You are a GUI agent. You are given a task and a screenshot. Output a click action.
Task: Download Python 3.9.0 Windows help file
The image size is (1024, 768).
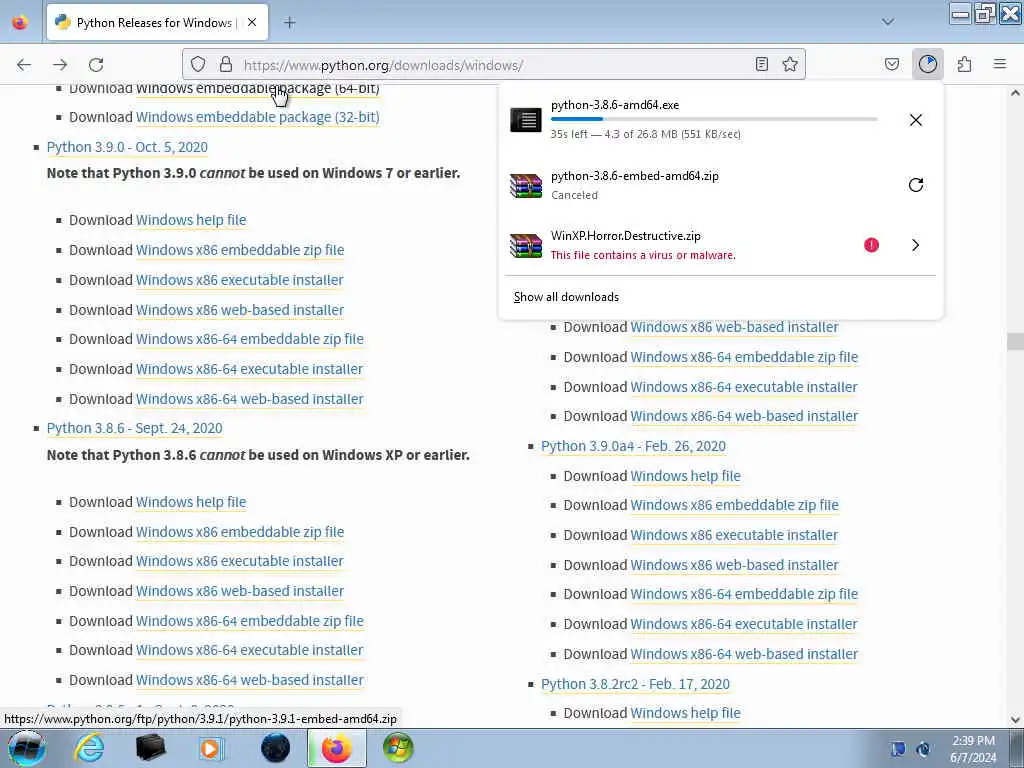coord(191,220)
